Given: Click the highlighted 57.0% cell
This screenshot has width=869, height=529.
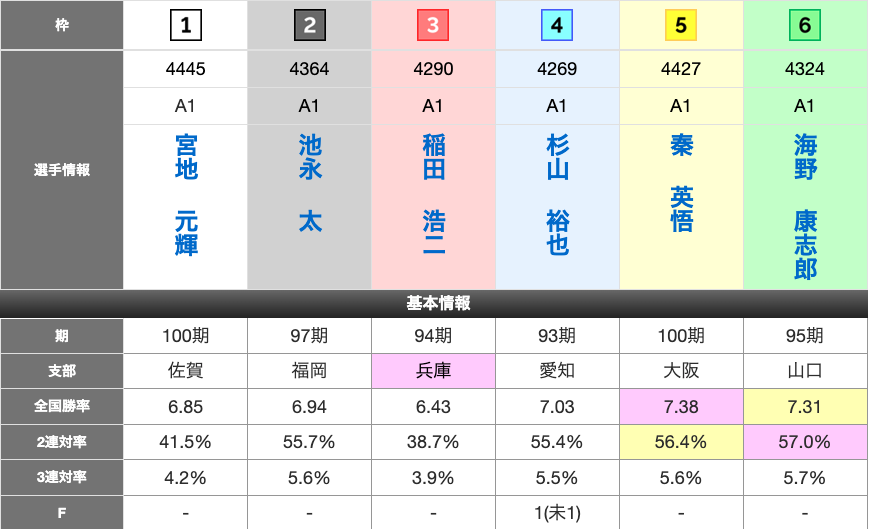Looking at the screenshot, I should (805, 442).
